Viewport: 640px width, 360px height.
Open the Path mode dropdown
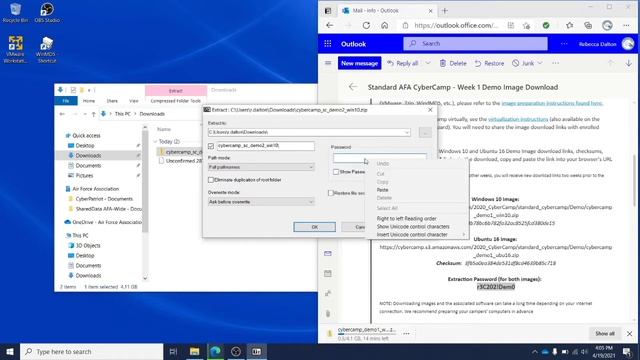coord(261,167)
